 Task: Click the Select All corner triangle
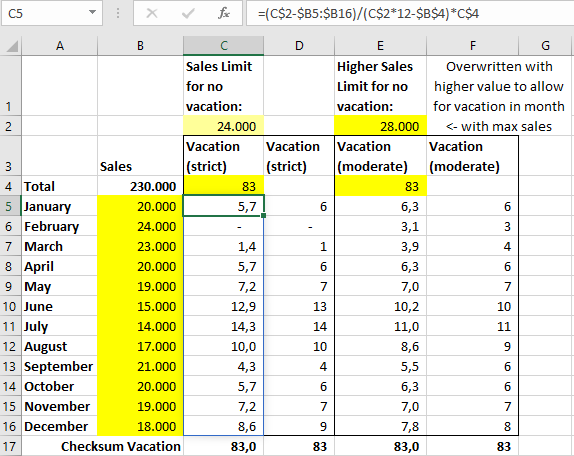coord(11,46)
